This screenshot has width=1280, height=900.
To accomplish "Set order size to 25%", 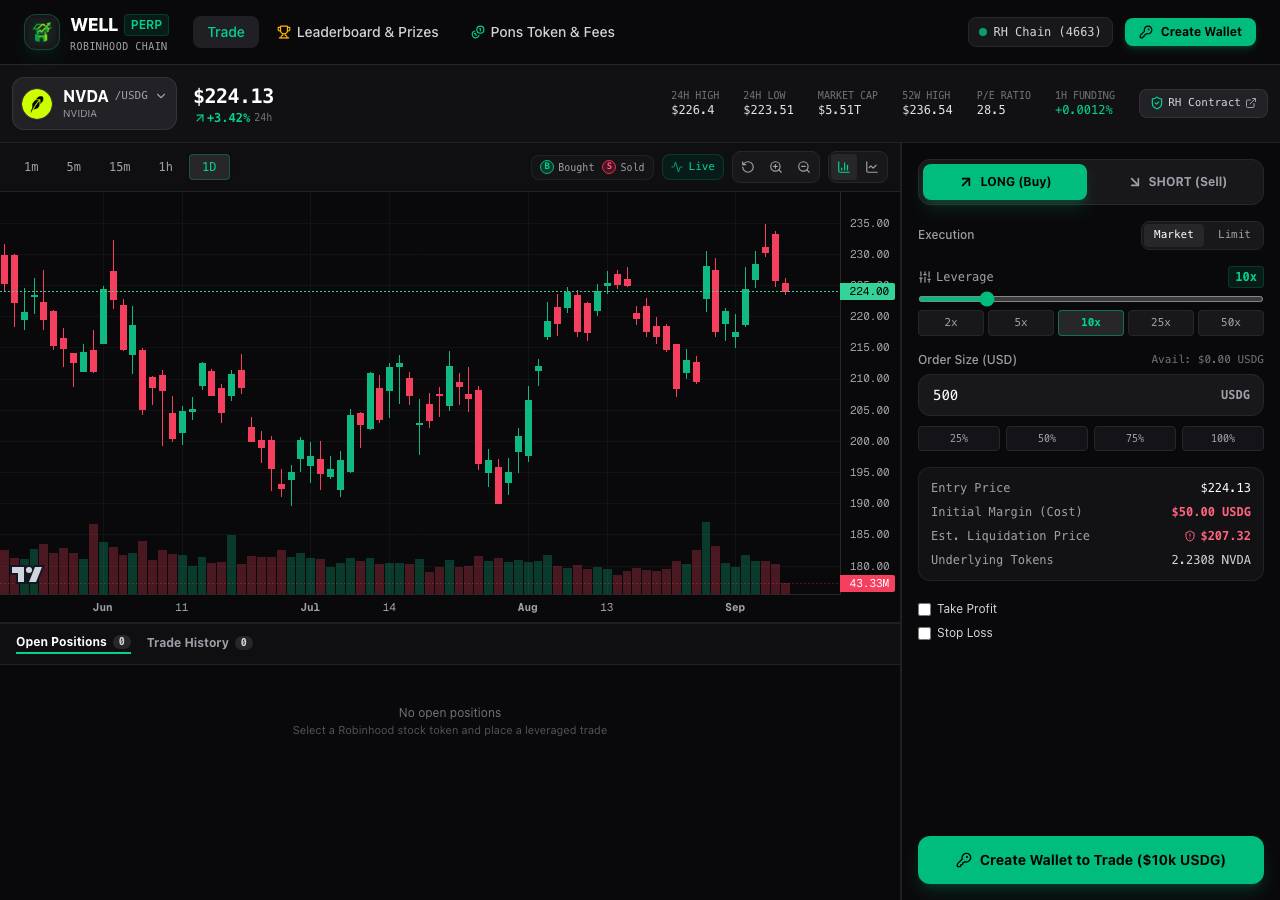I will click(x=959, y=438).
